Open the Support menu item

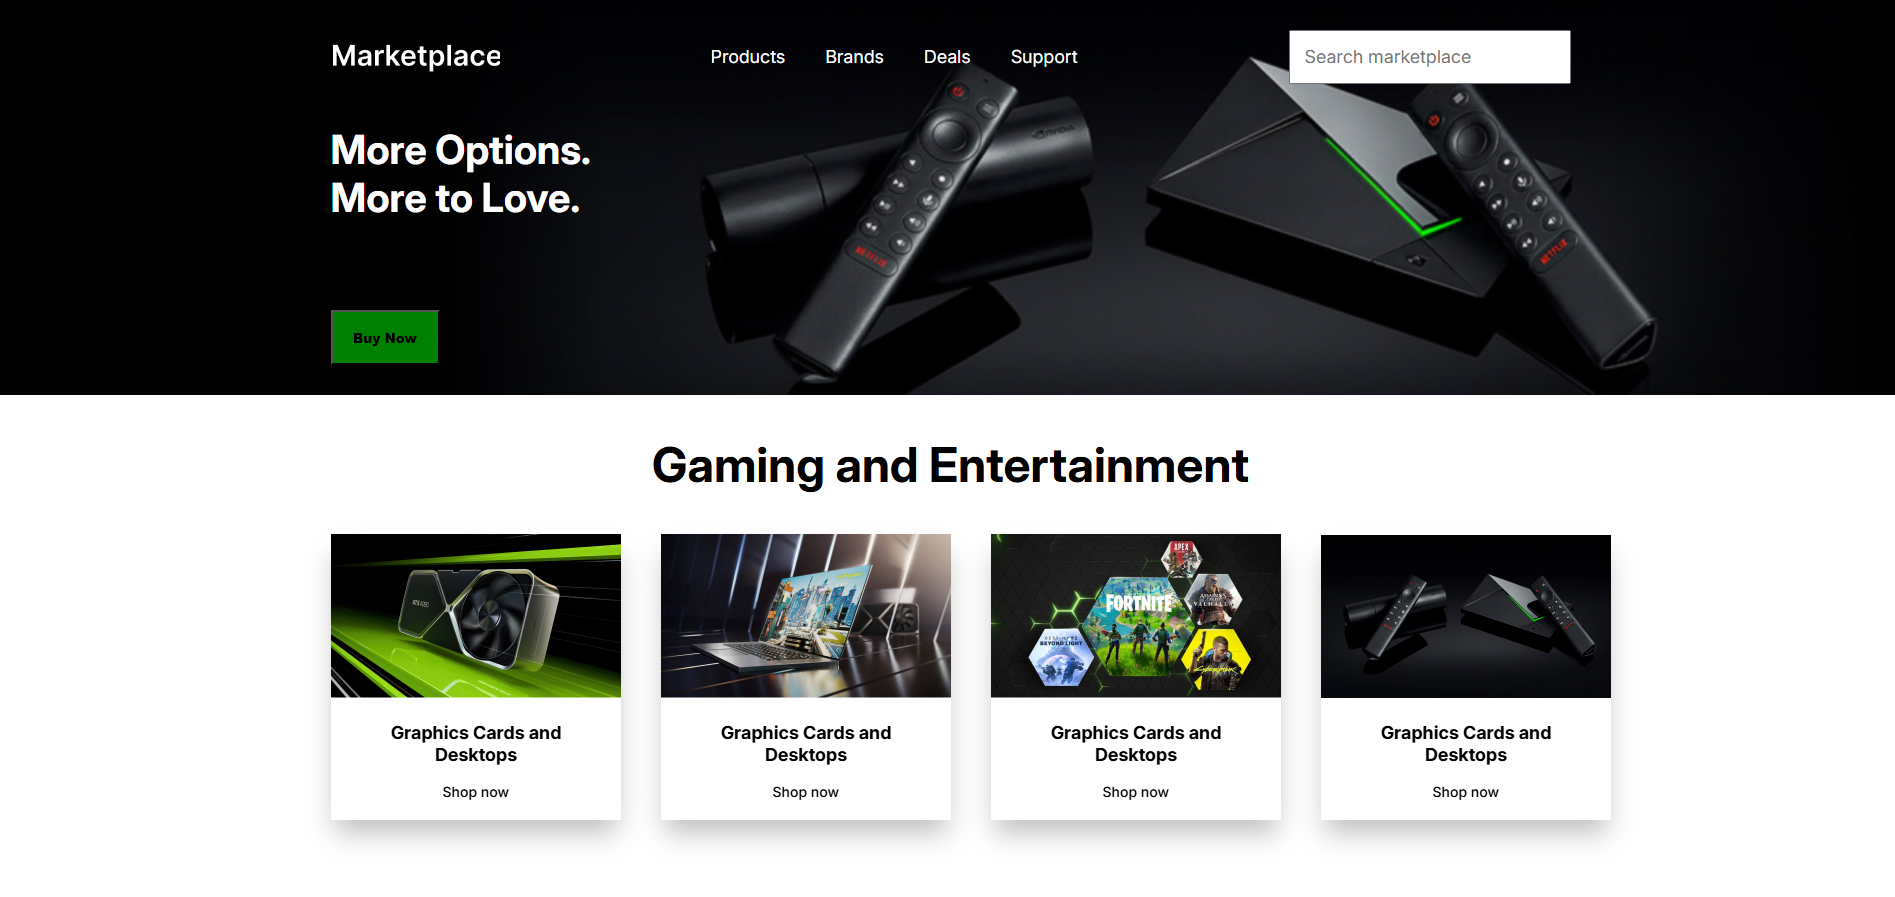tap(1044, 57)
